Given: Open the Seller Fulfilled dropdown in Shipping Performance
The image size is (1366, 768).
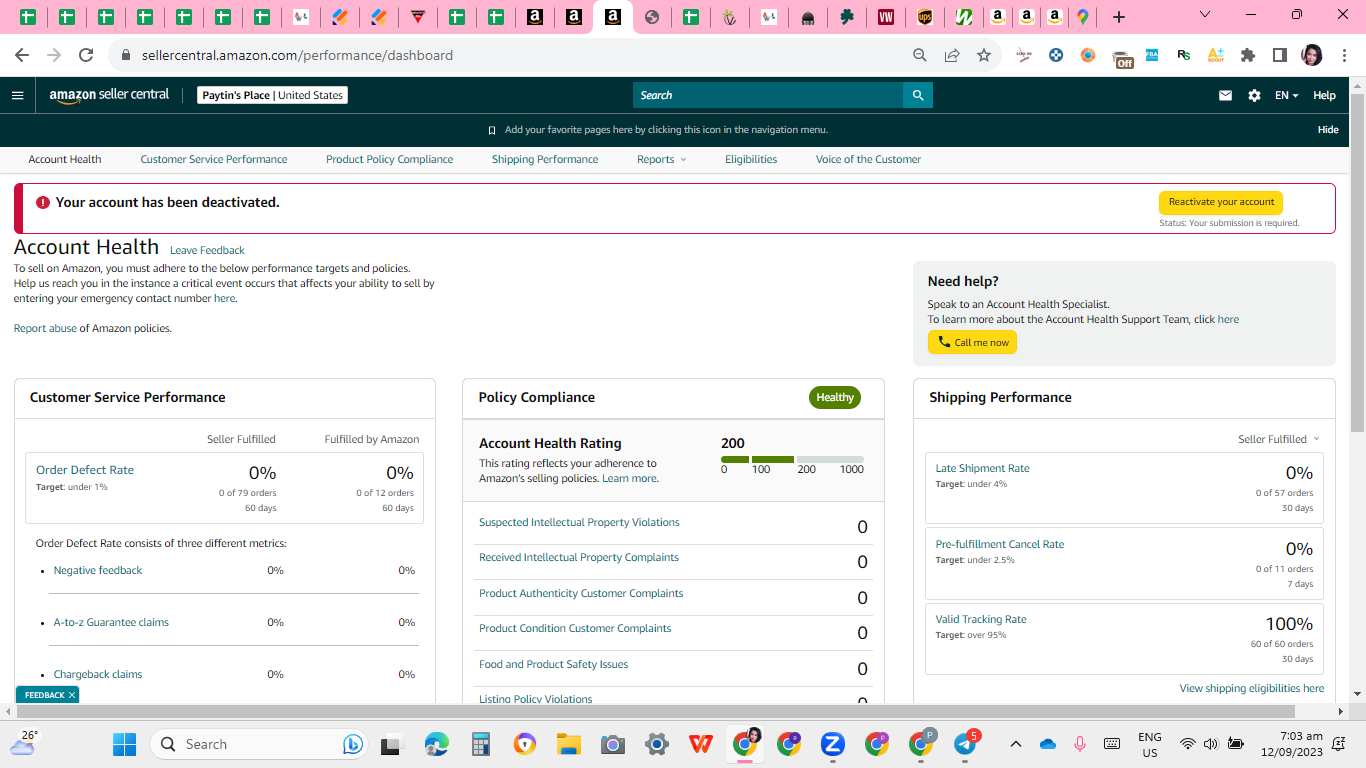Looking at the screenshot, I should pyautogui.click(x=1278, y=439).
